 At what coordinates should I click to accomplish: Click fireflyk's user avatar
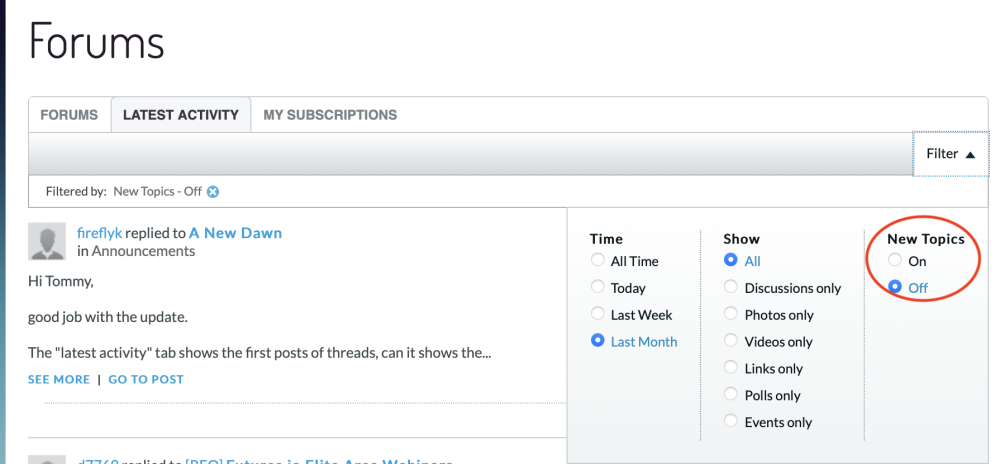[x=48, y=242]
